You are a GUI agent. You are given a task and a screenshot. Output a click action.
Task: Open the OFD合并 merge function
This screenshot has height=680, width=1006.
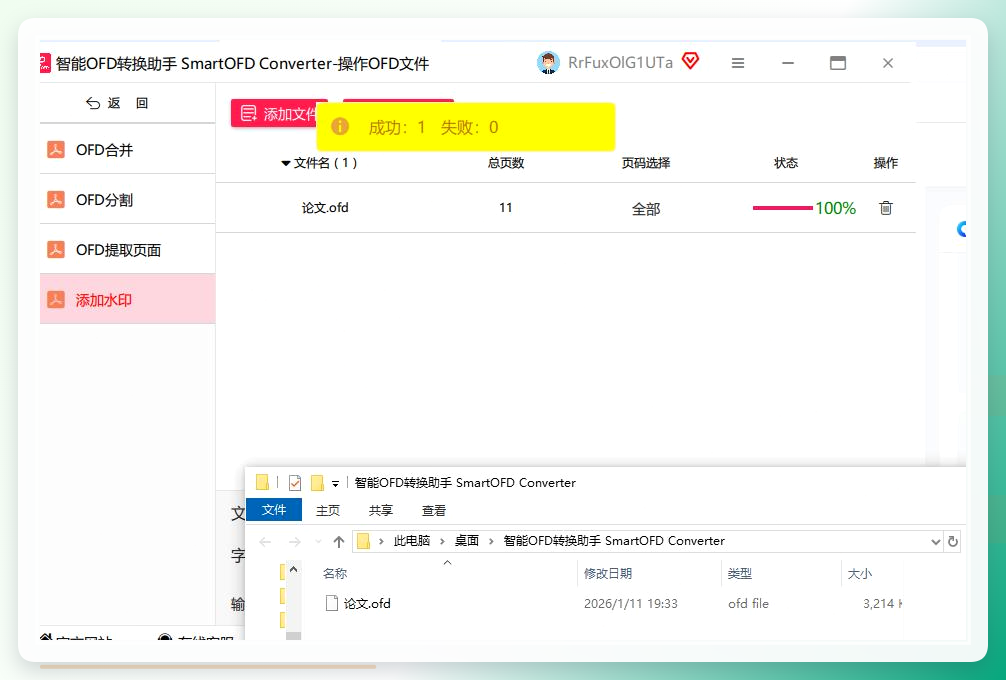coord(128,149)
